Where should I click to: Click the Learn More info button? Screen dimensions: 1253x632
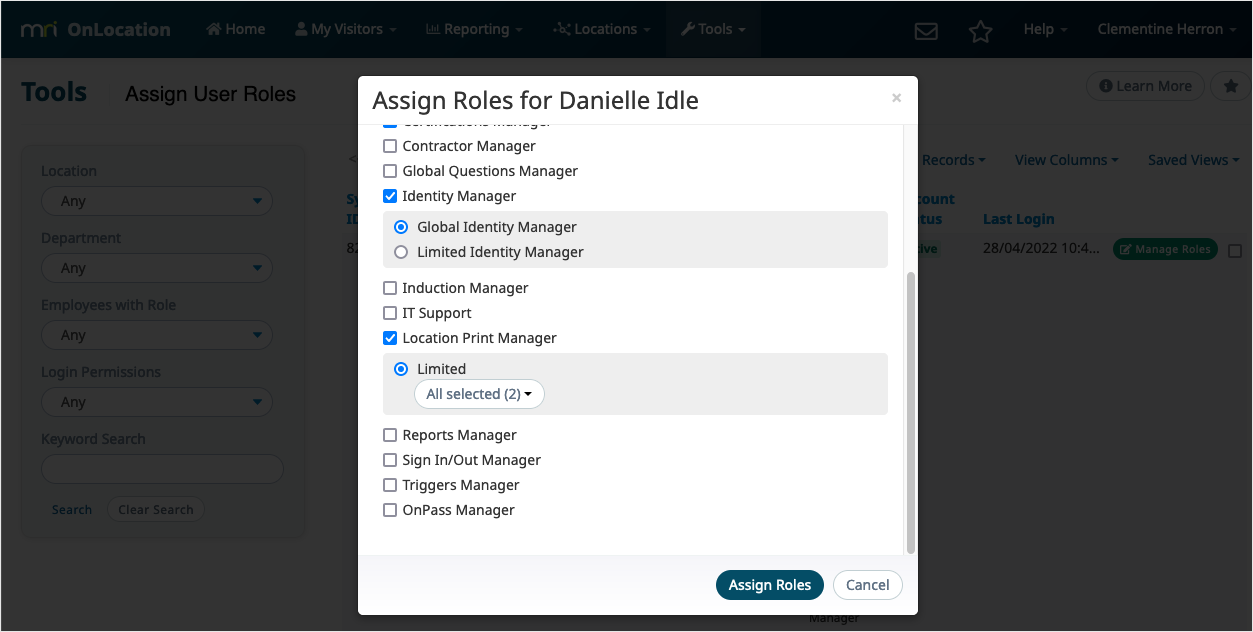point(1145,86)
